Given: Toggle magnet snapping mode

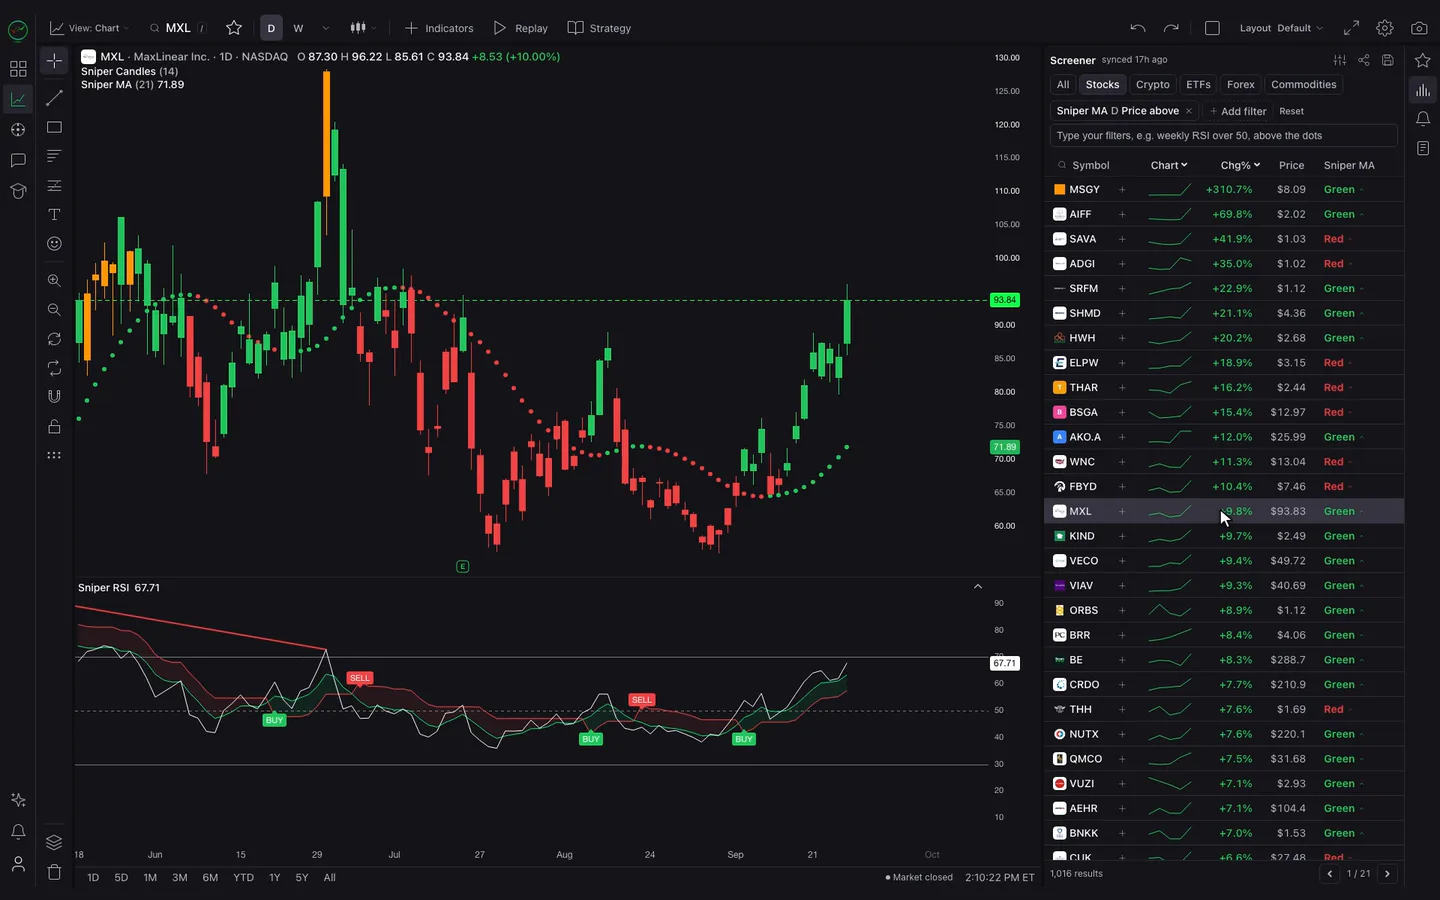Looking at the screenshot, I should [54, 397].
